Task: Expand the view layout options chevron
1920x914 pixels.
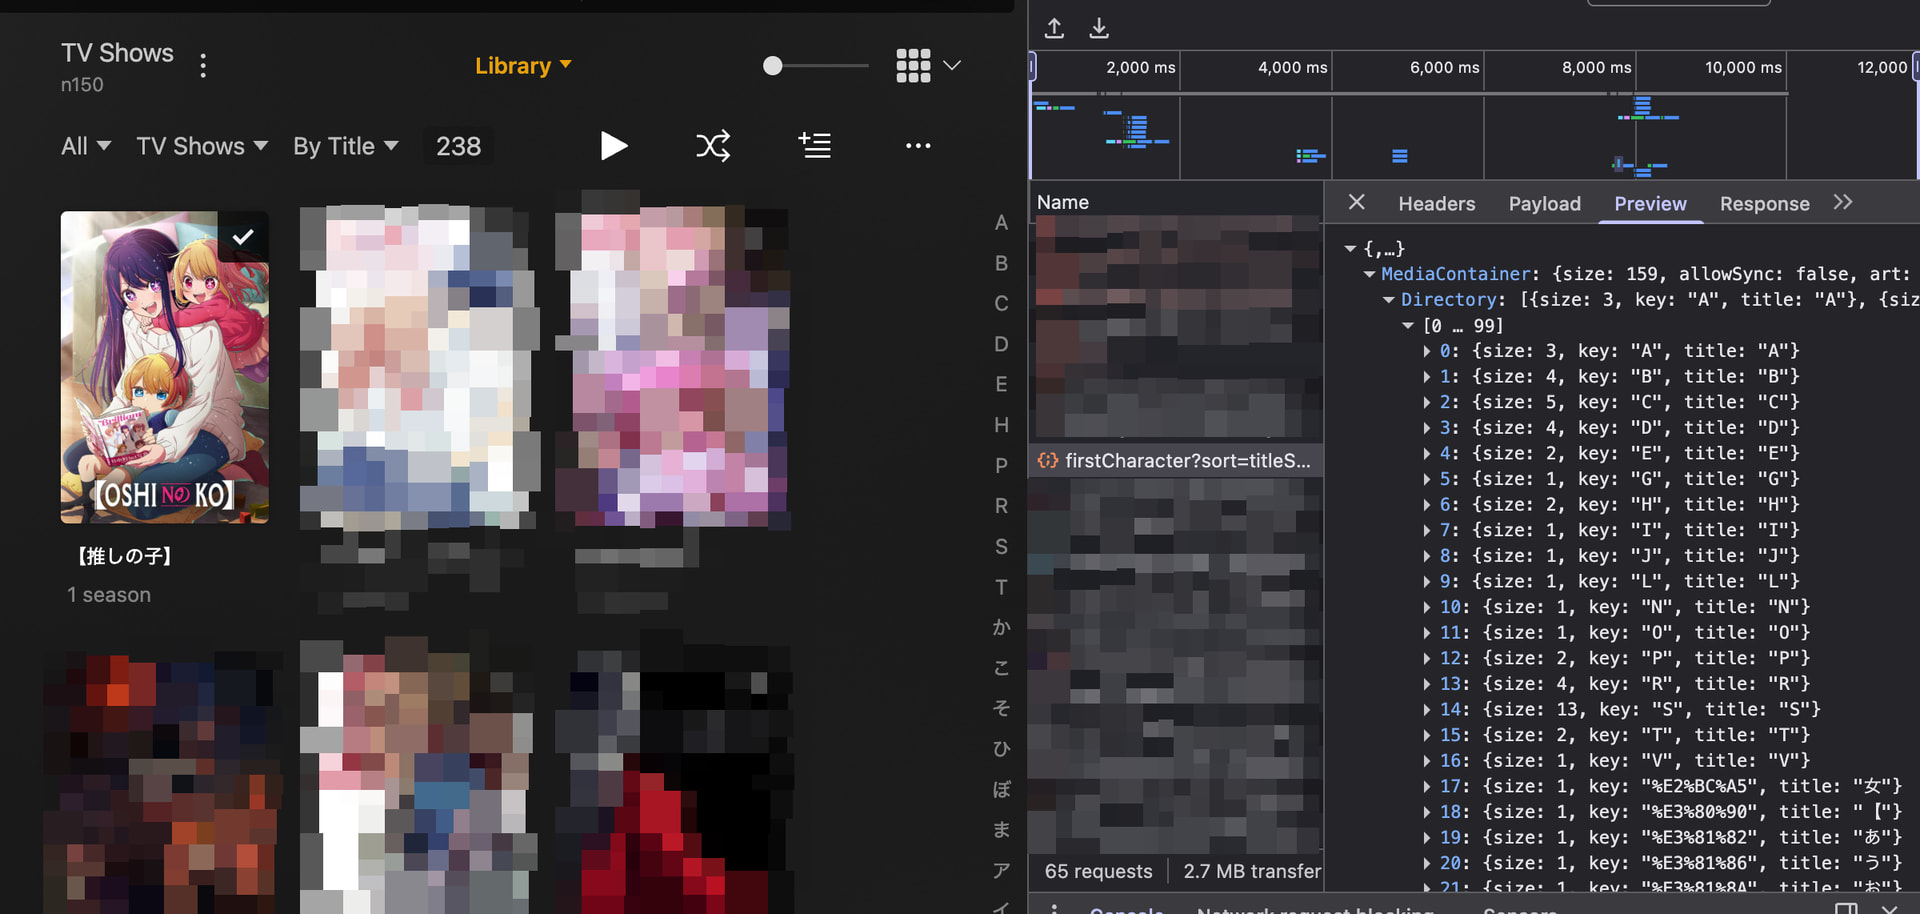Action: coord(952,66)
